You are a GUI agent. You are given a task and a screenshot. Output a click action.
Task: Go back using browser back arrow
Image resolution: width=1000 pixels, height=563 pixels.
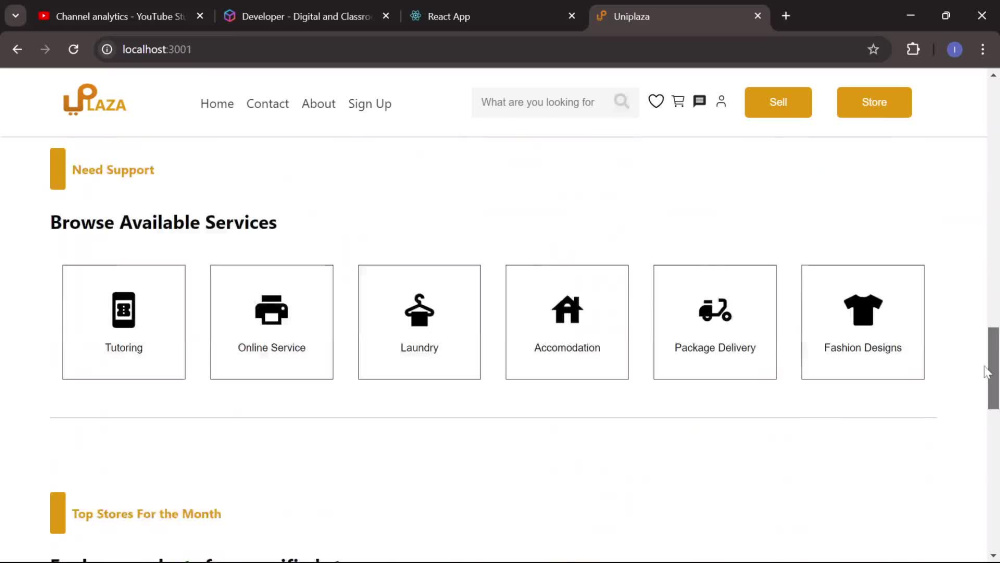(17, 49)
